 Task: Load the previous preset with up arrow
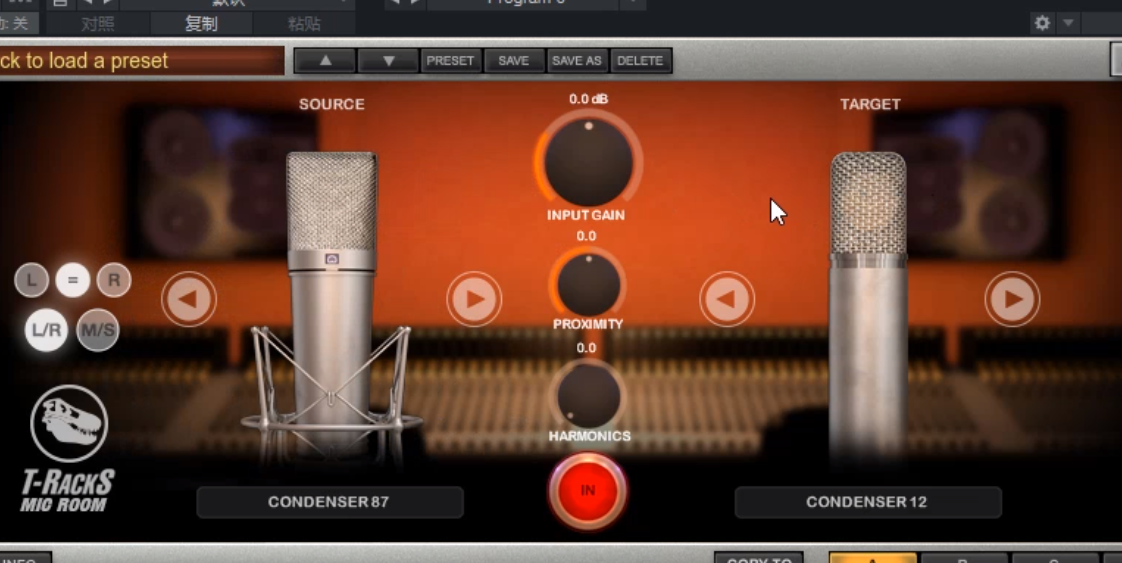coord(326,61)
